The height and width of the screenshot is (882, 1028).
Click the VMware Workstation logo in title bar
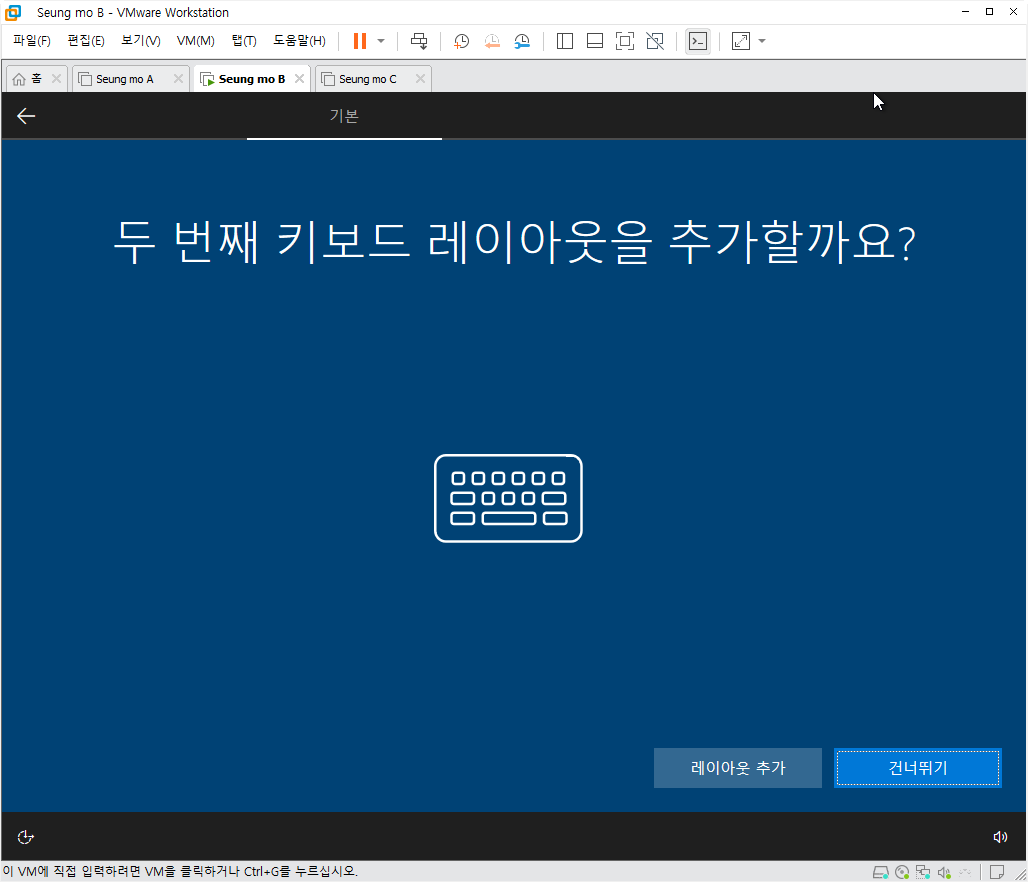(x=13, y=12)
